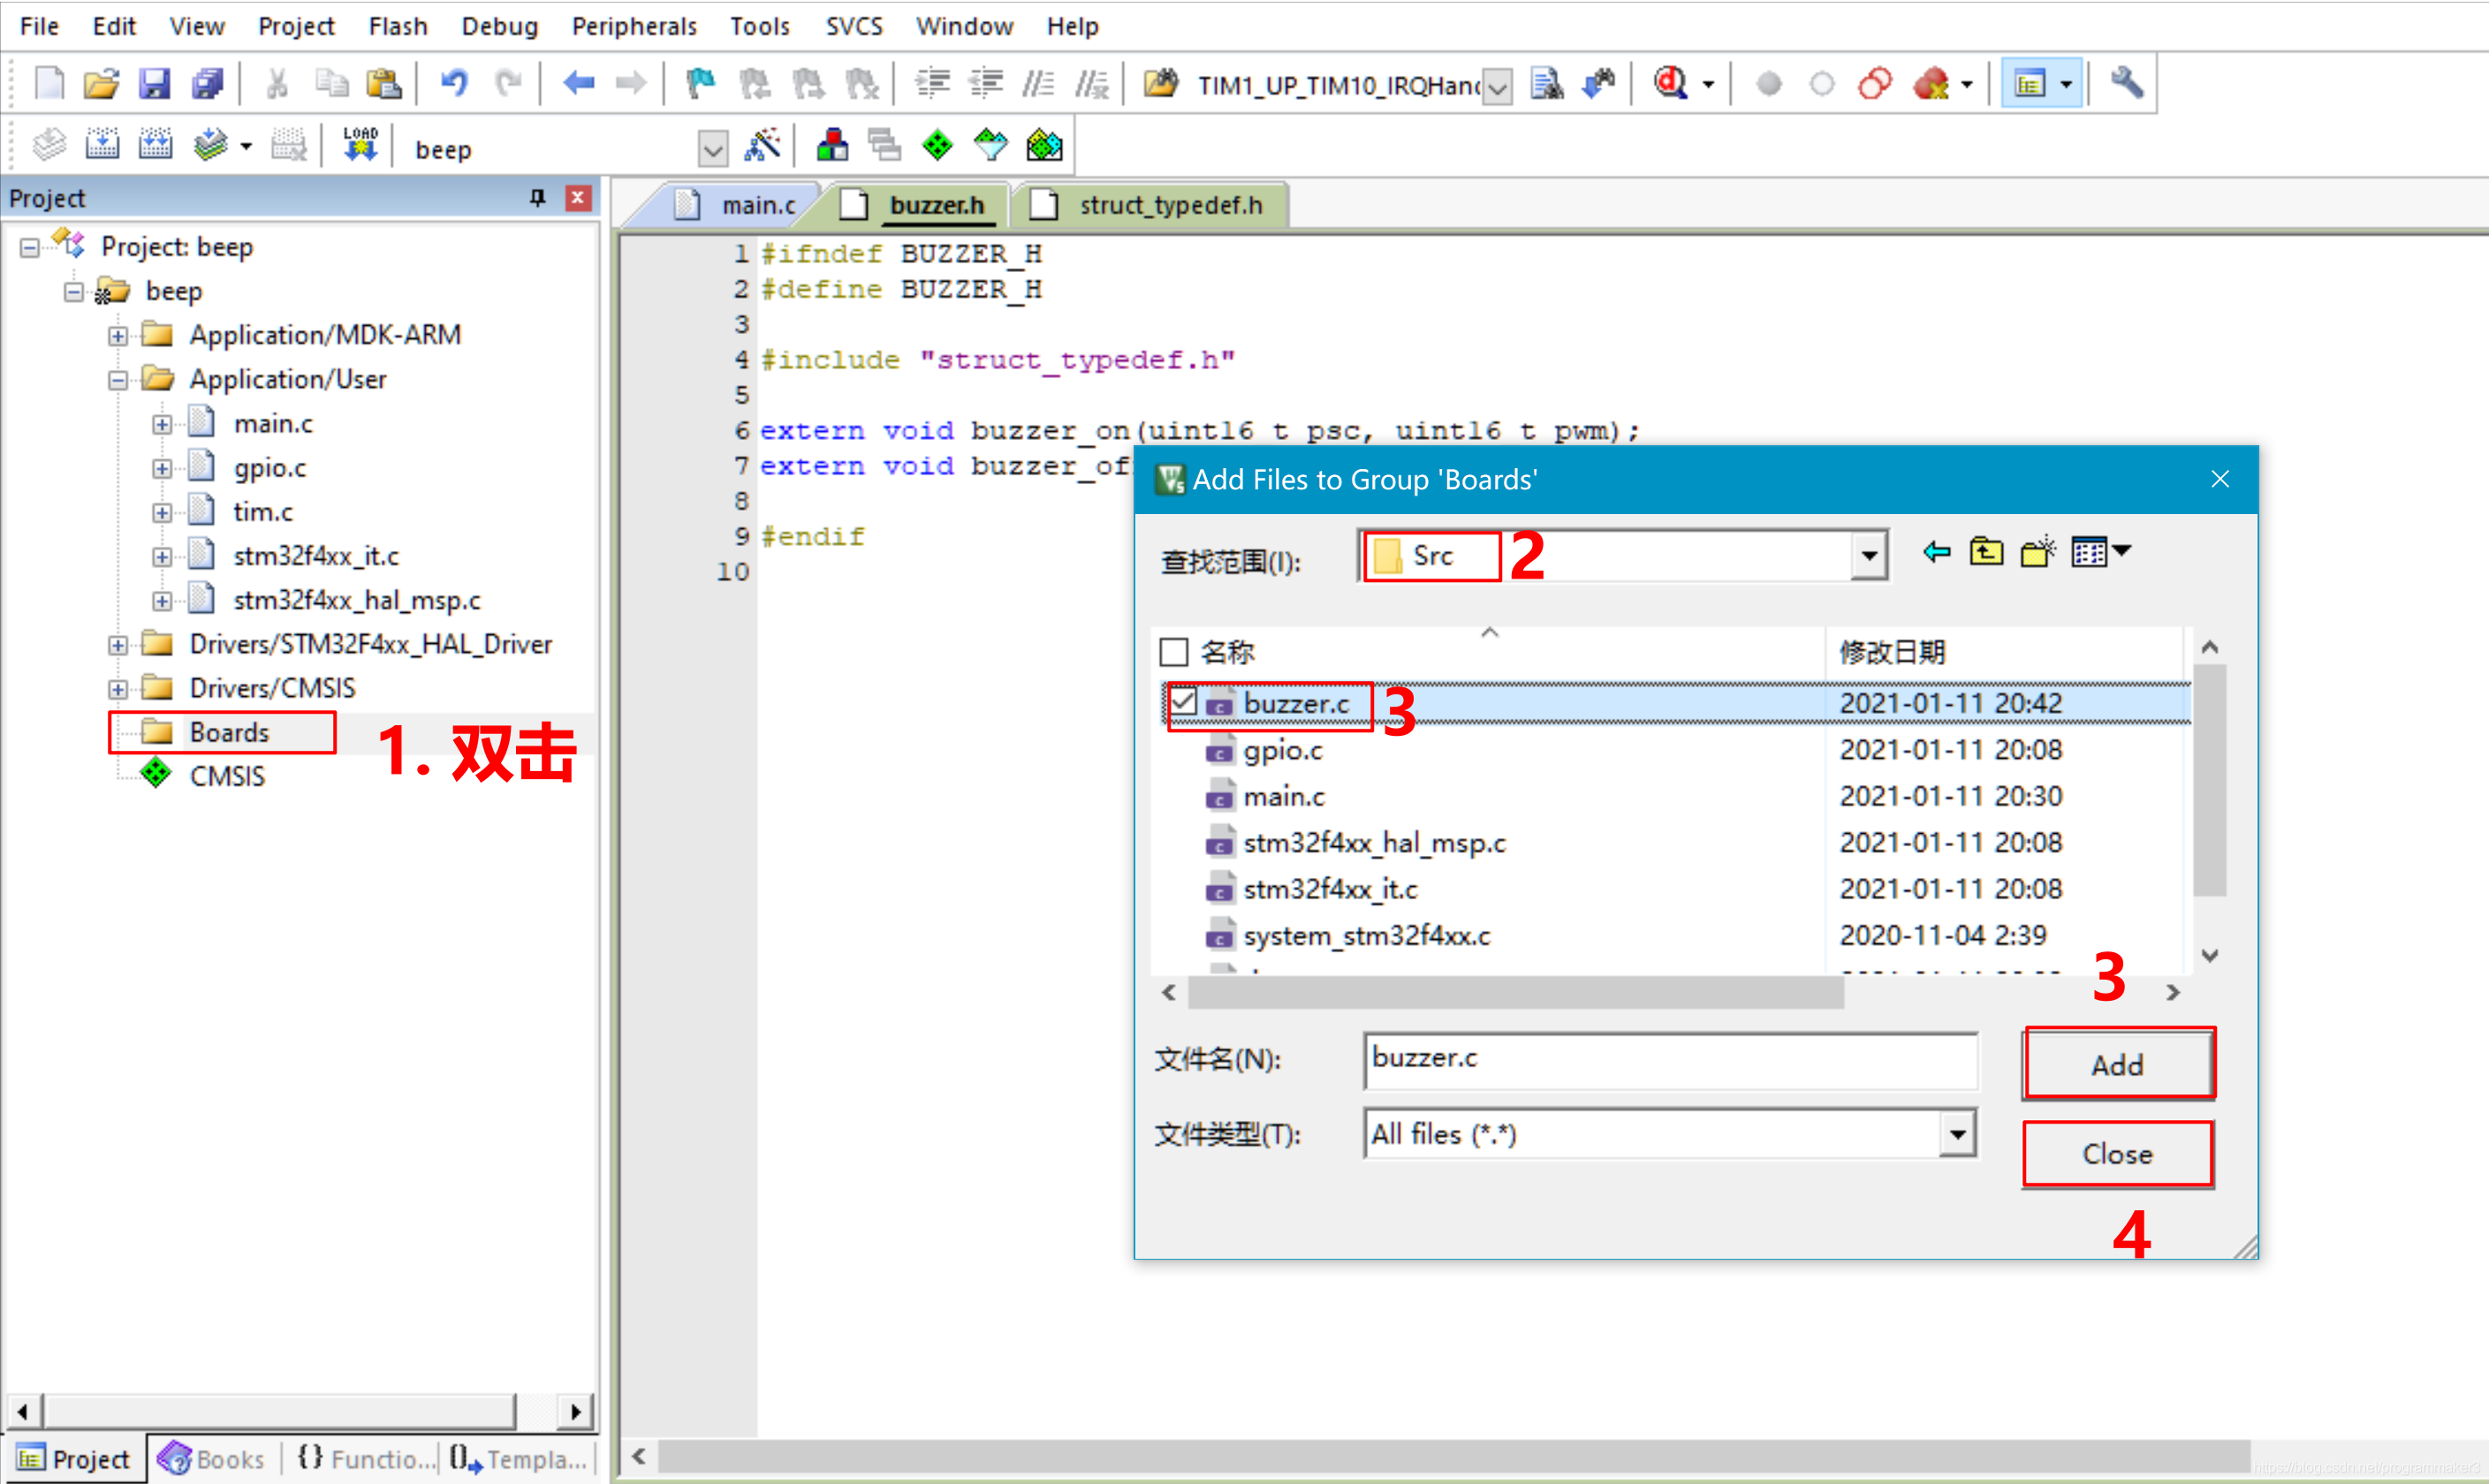This screenshot has height=1484, width=2489.
Task: Expand the Drivers/CMSIS tree group
Action: point(118,689)
